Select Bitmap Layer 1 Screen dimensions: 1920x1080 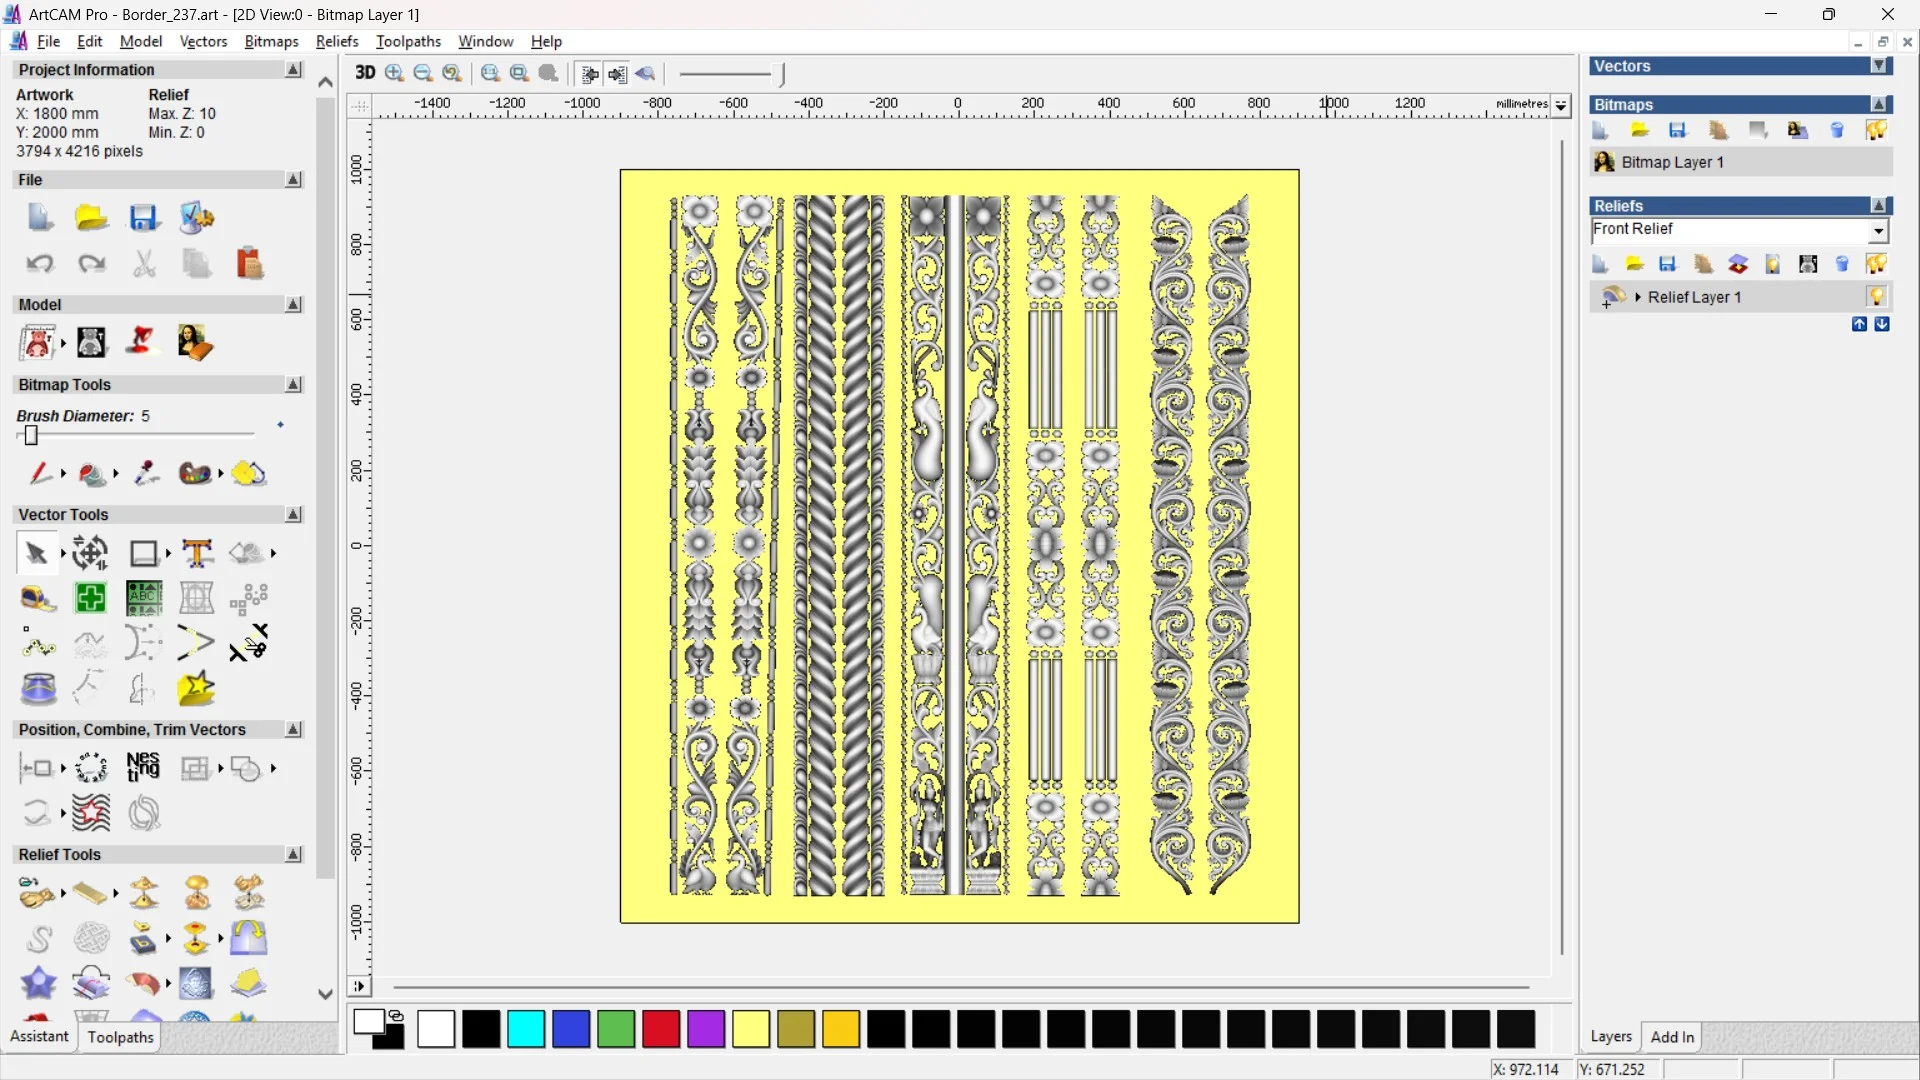[x=1672, y=162]
